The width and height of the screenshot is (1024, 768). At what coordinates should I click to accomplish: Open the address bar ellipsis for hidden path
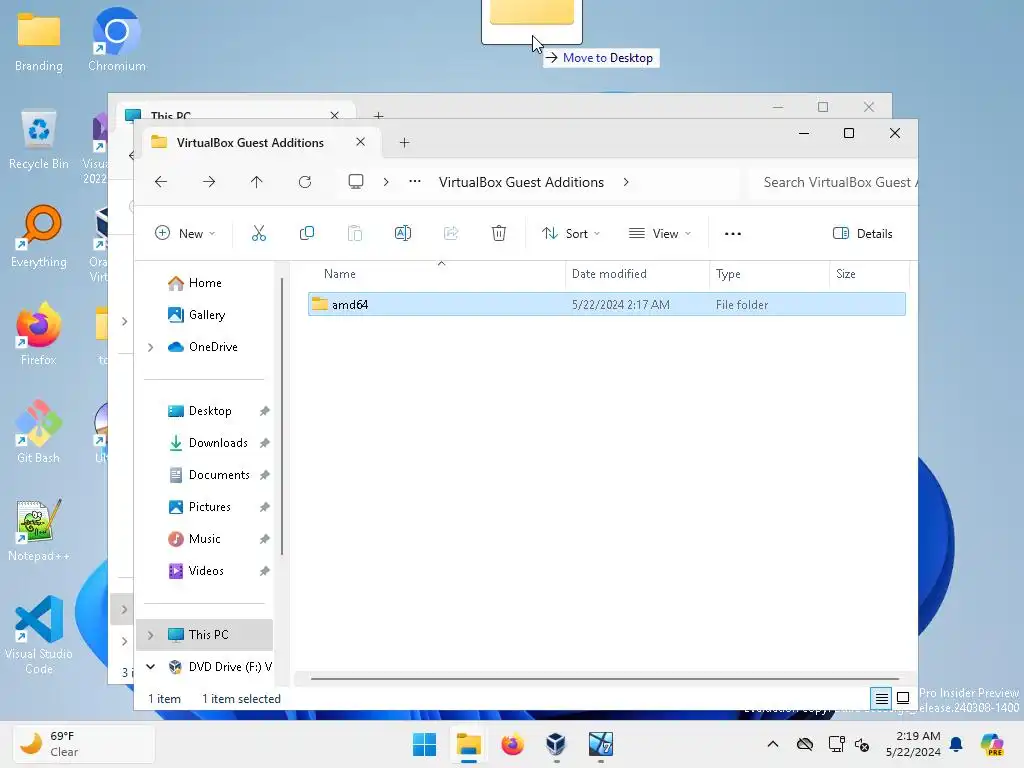(415, 182)
